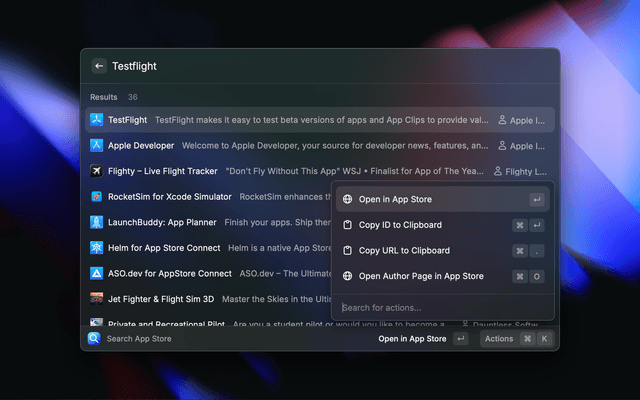Screen dimensions: 640x400
Task: Click the TestFlight description text
Action: (322, 120)
